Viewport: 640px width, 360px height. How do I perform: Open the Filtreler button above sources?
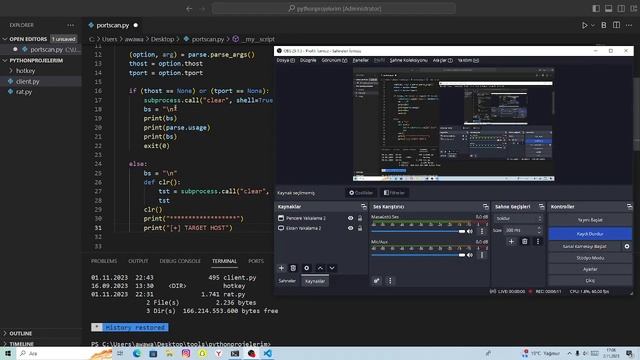point(394,193)
